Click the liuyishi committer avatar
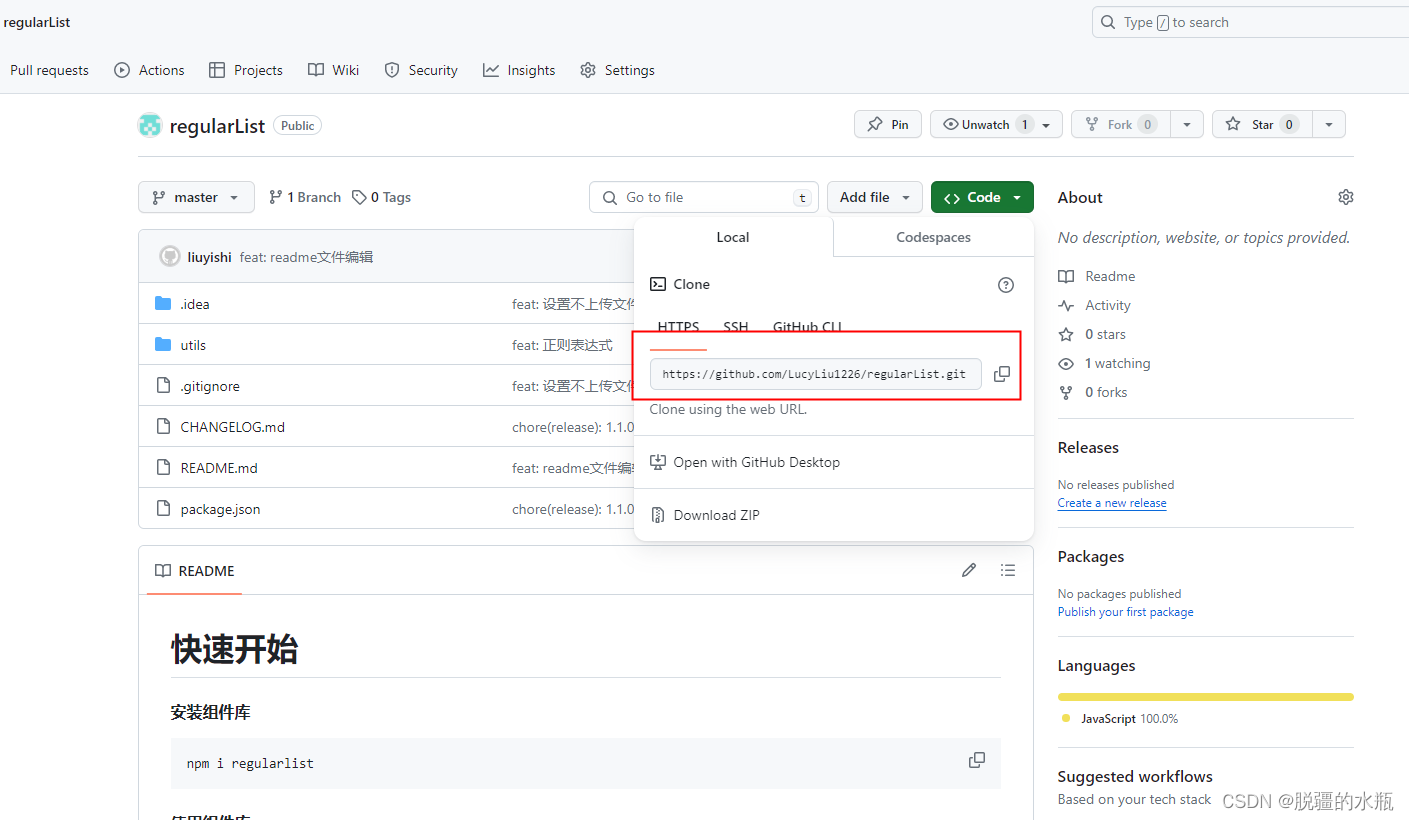 pyautogui.click(x=170, y=256)
